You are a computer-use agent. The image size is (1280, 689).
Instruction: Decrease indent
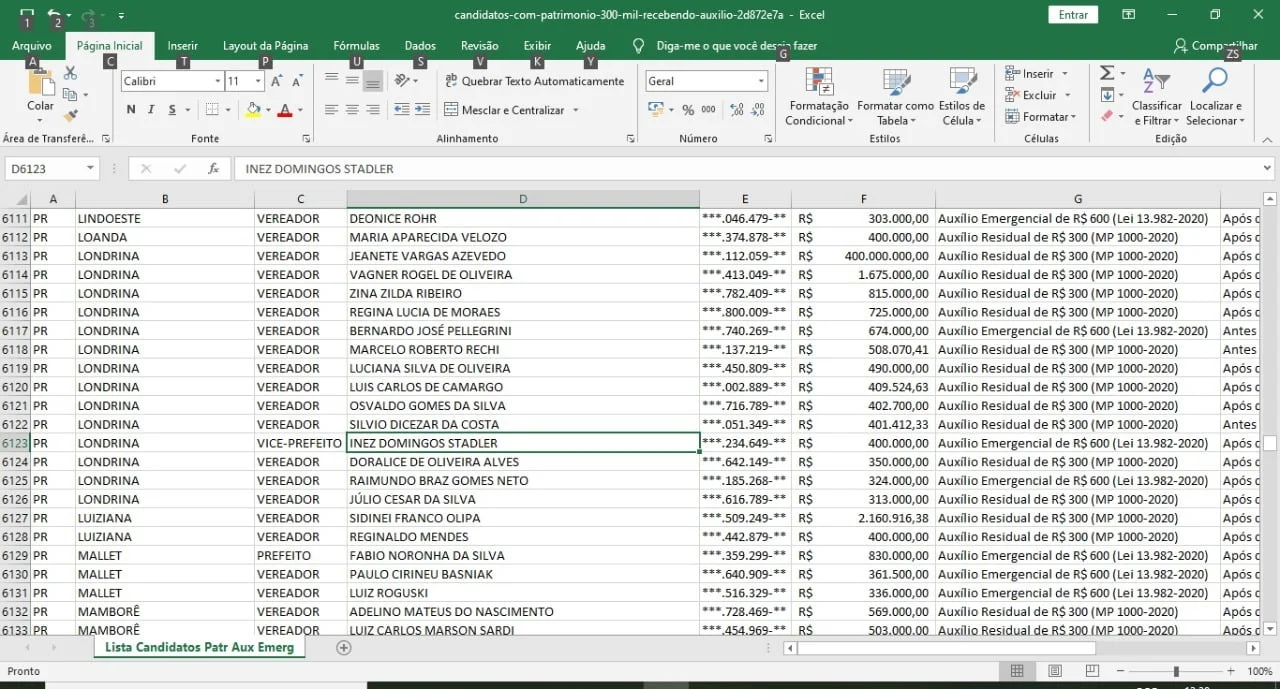[x=401, y=110]
